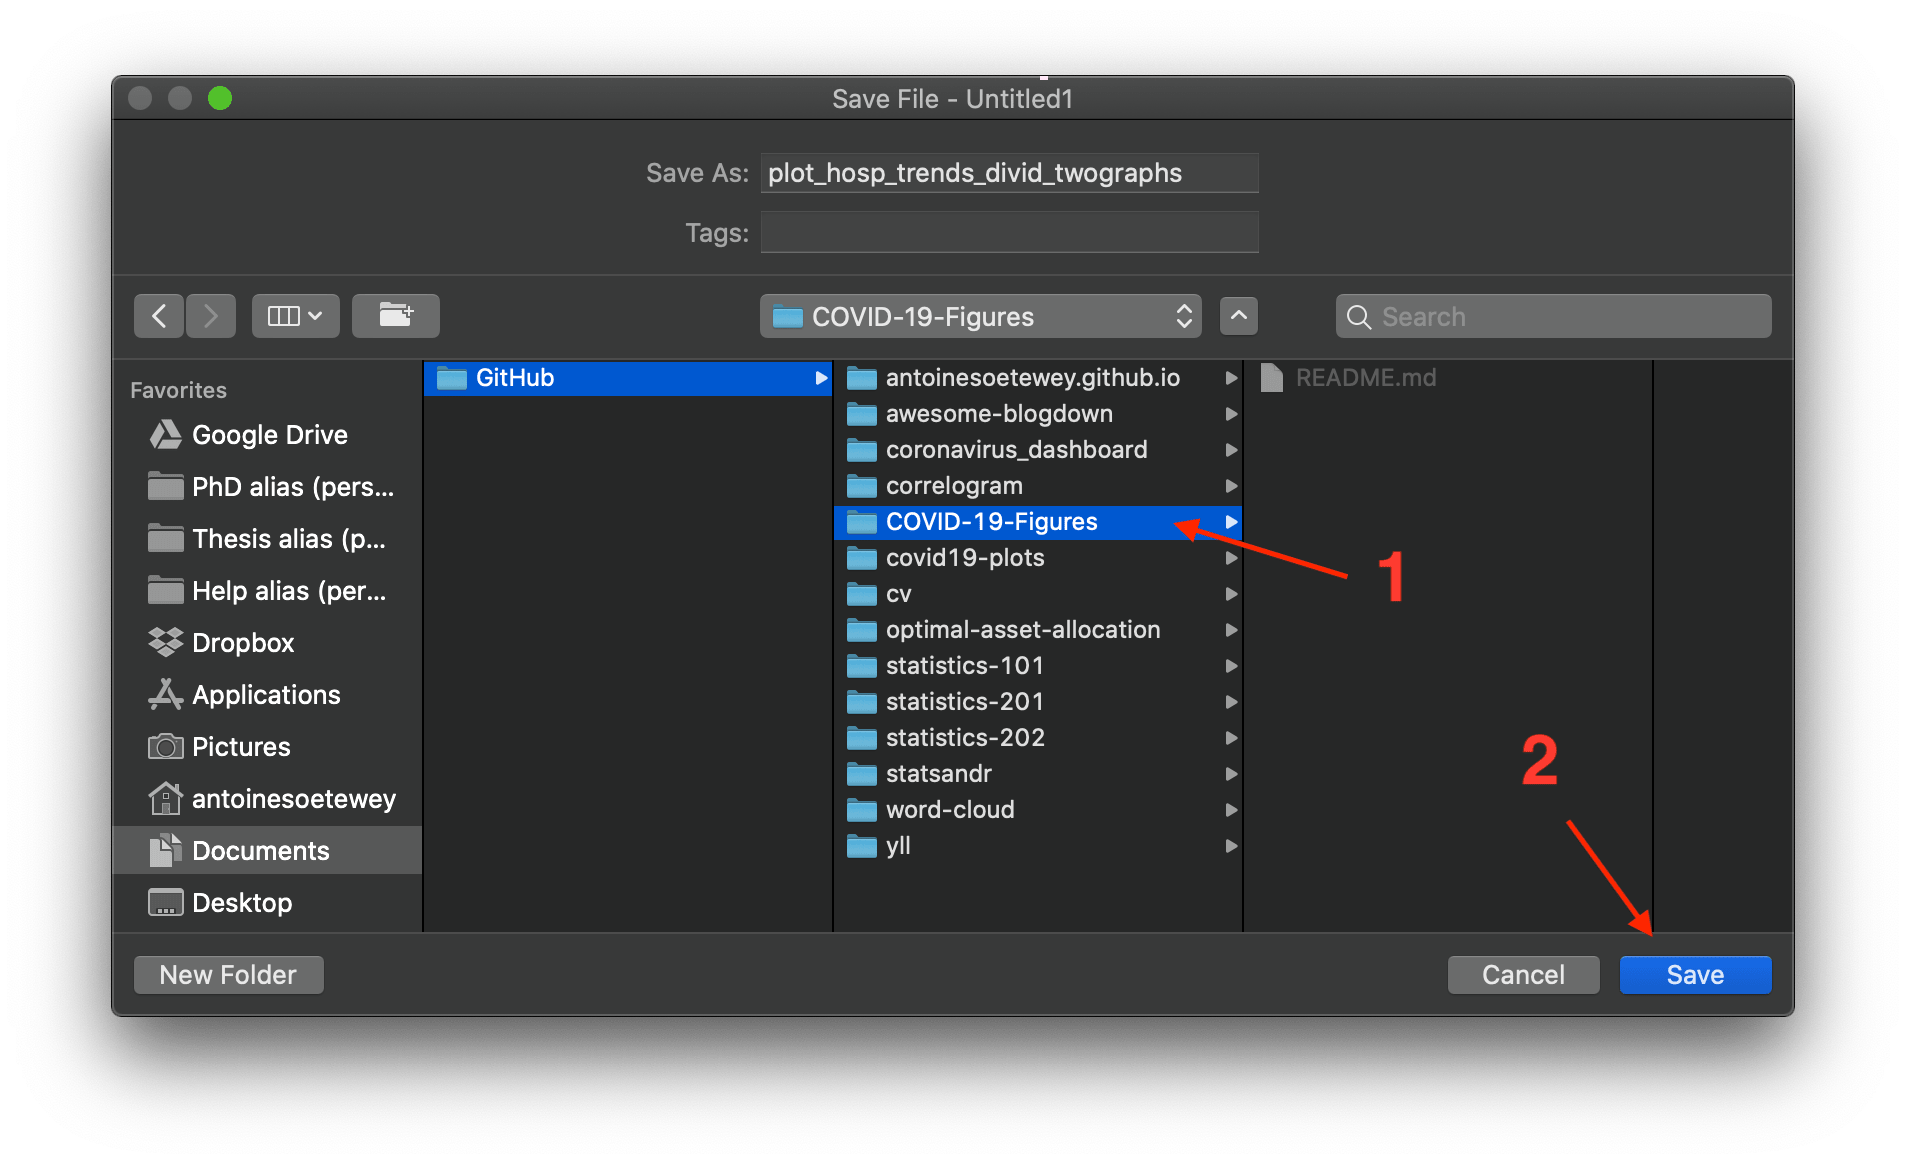Click the Dropbox logo icon

click(x=165, y=642)
